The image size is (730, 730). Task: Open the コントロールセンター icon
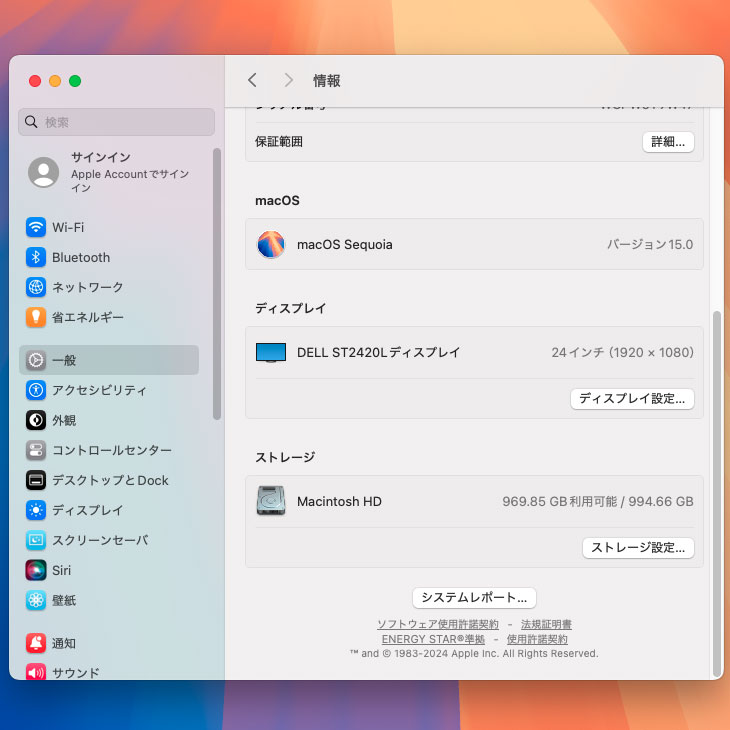(36, 450)
